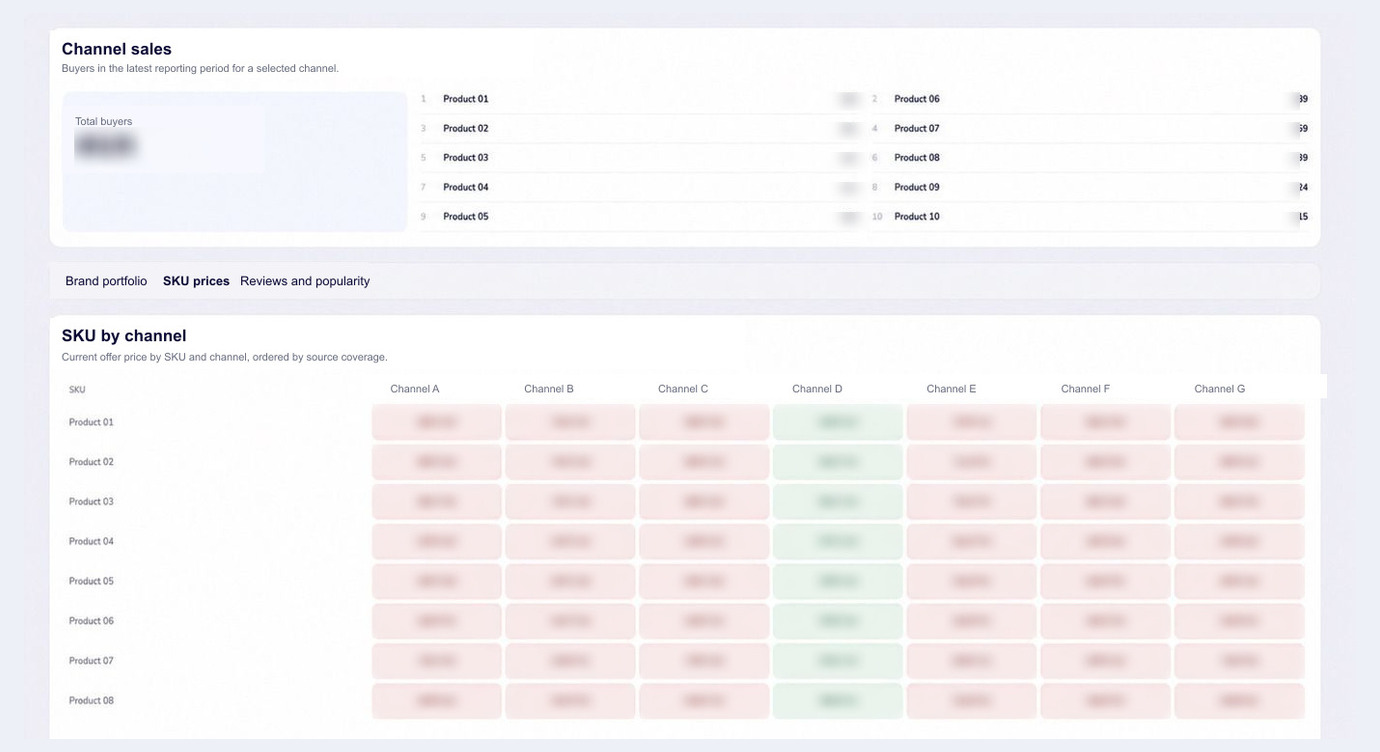Click Product 06 price cell under Channel F
The width and height of the screenshot is (1380, 752).
click(x=1105, y=621)
